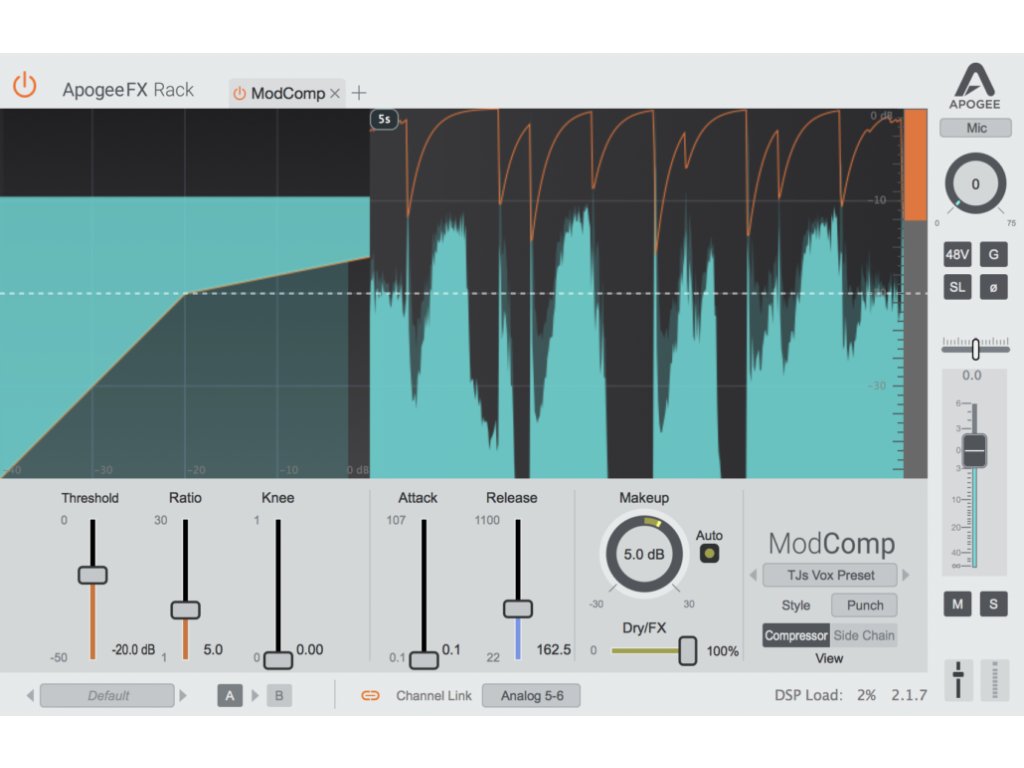Click the Dry/FX mix slider handle
This screenshot has height=768, width=1024.
pos(688,650)
